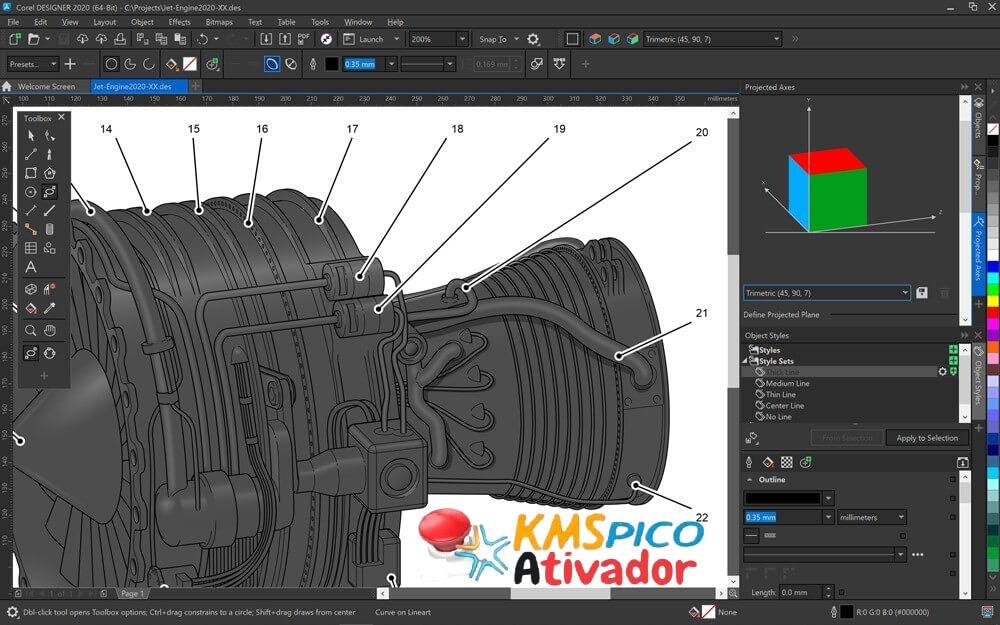Click the New document icon

[14, 39]
